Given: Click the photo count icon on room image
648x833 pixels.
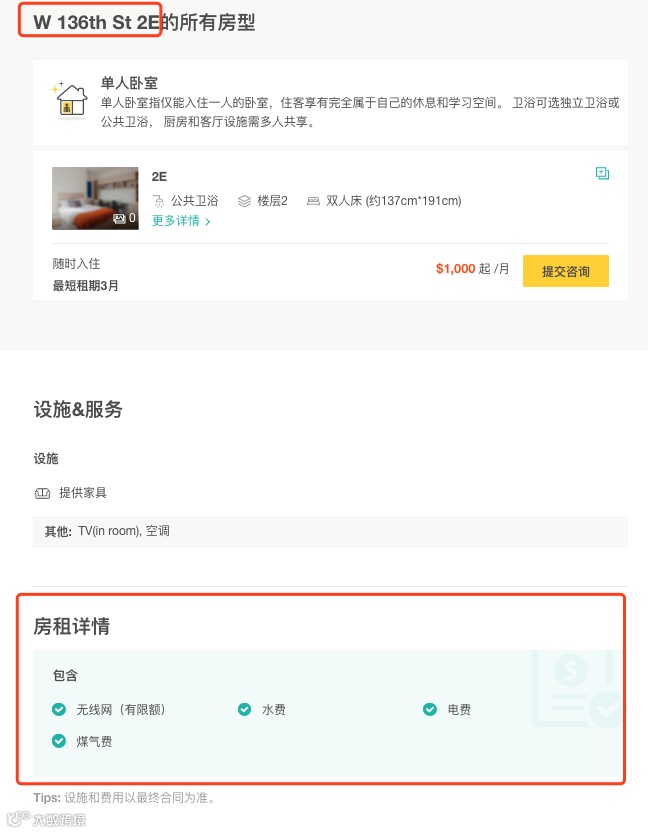Looking at the screenshot, I should coord(120,217).
